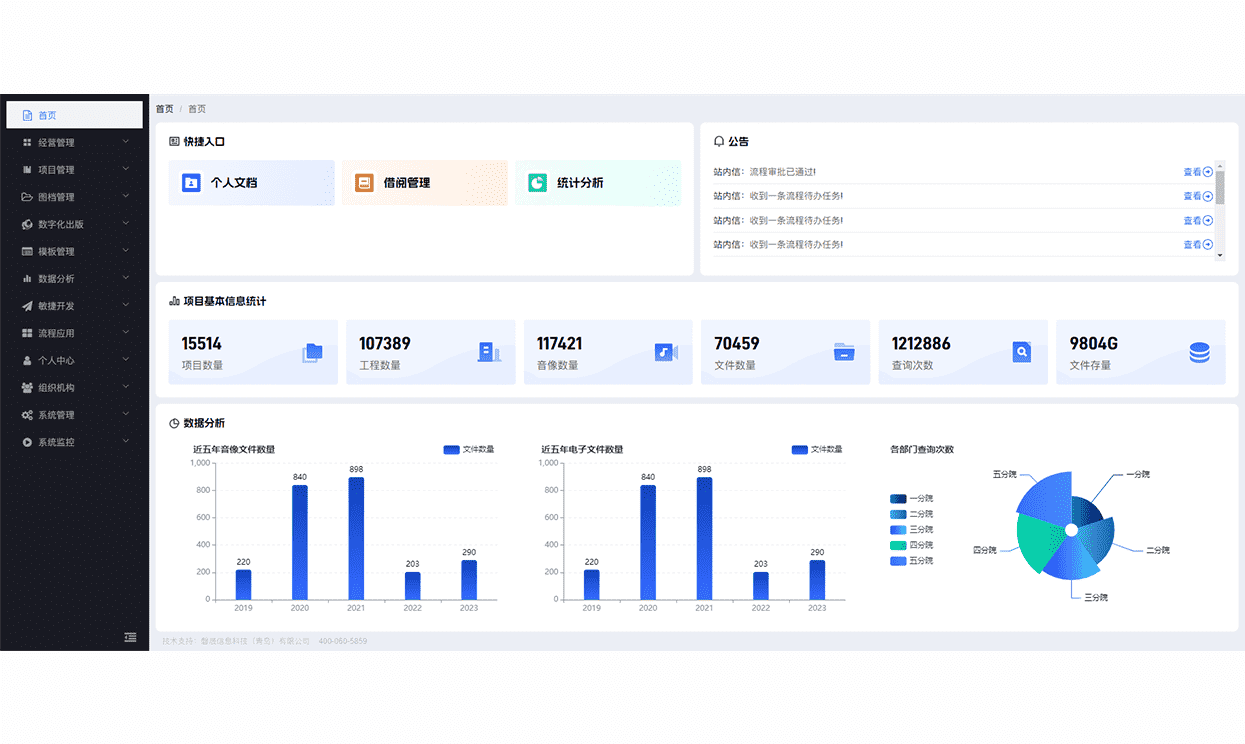Click 查看 for 流程审批已通过 notice
The image size is (1245, 744).
tap(1197, 172)
